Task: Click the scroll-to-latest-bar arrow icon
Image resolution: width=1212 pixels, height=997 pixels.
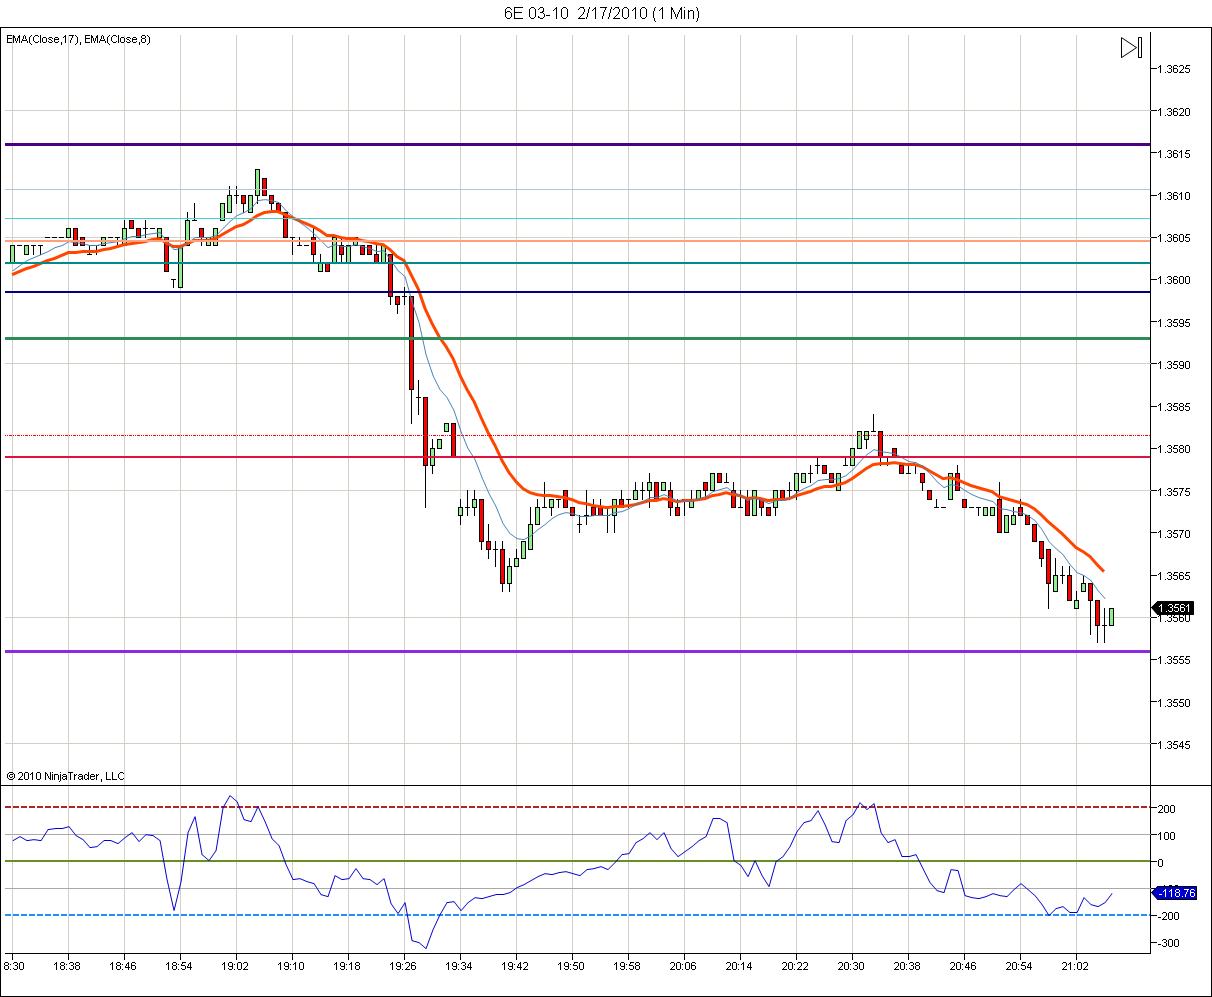Action: [x=1131, y=47]
